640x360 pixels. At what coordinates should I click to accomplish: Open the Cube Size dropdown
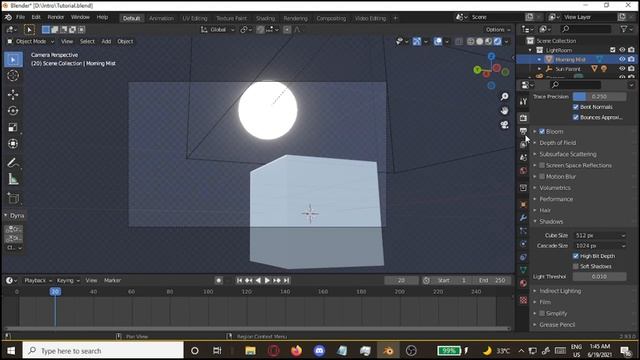coord(600,236)
